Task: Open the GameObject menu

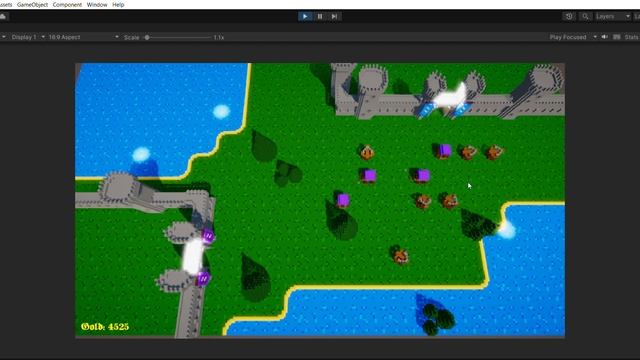Action: 32,4
